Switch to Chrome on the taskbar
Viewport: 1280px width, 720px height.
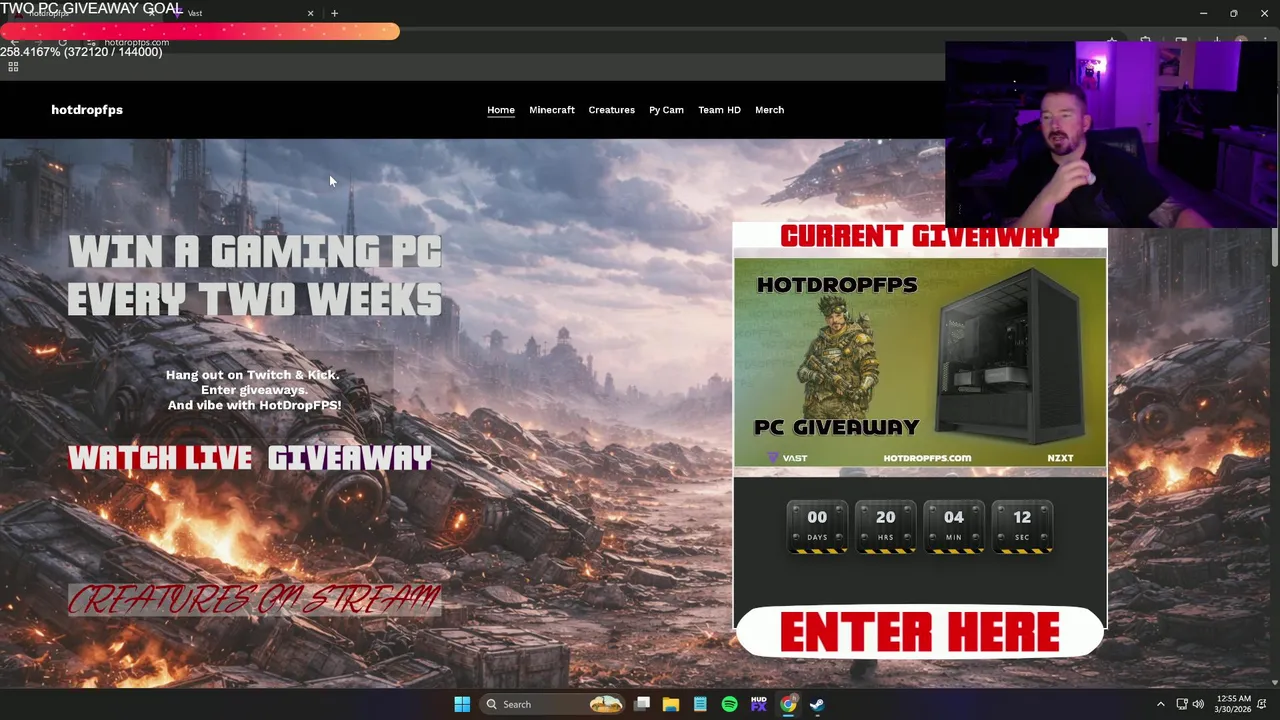pos(788,704)
